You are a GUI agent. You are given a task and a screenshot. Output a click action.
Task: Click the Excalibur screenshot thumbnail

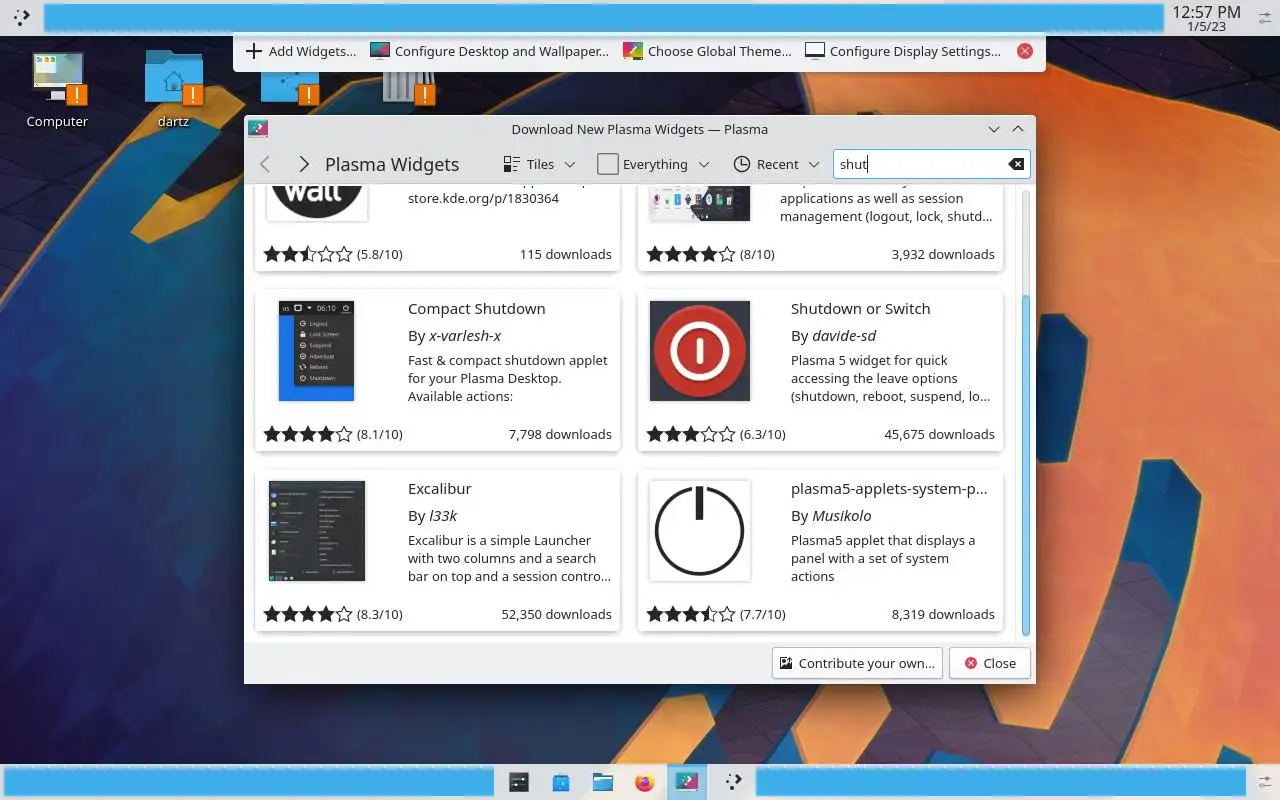[x=317, y=531]
